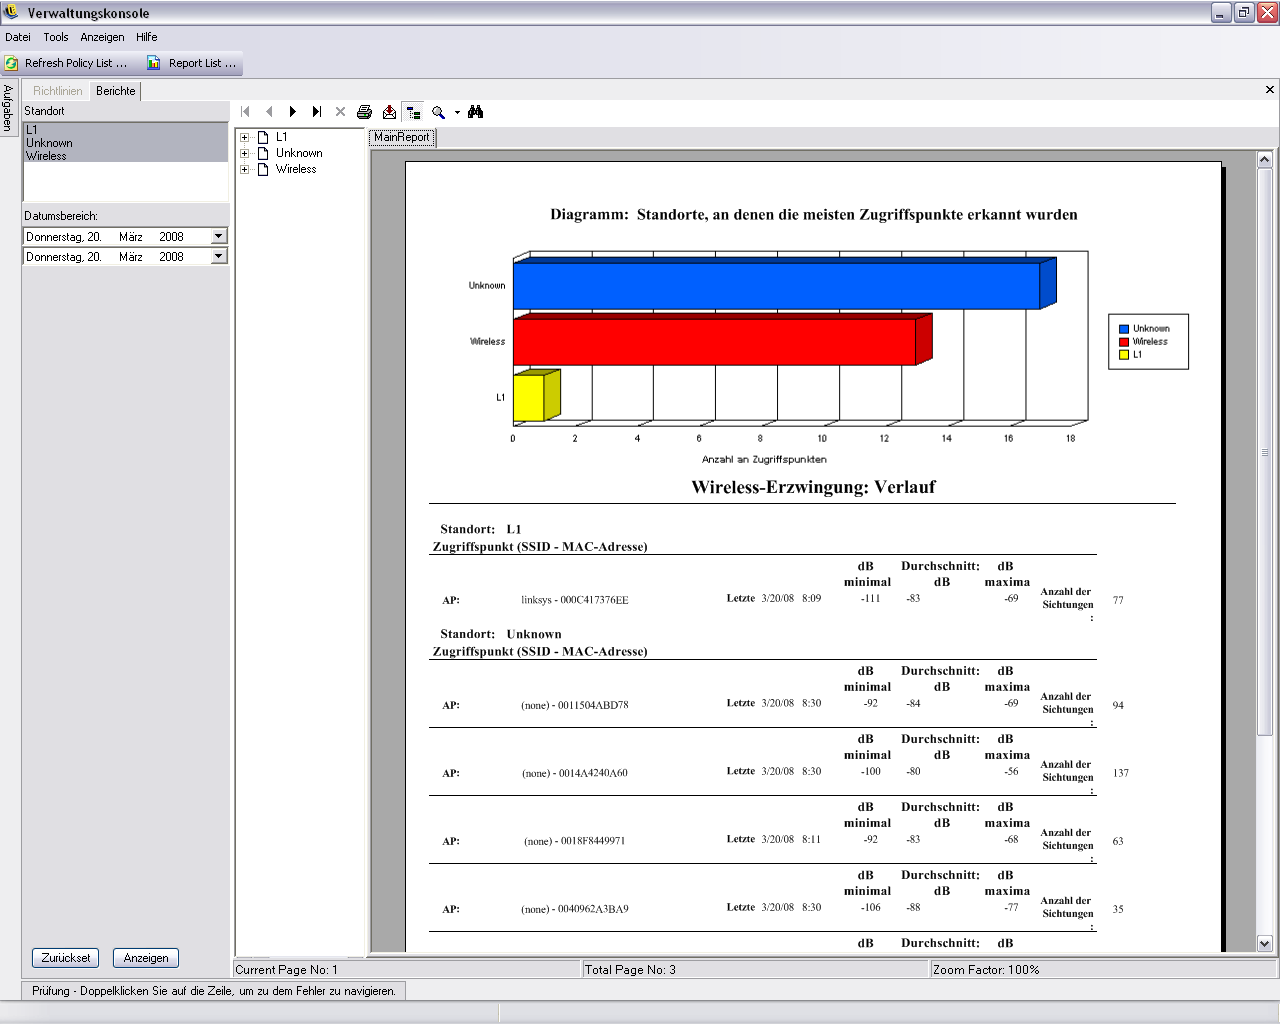Image resolution: width=1280 pixels, height=1024 pixels.
Task: Click the blue Unknown legend swatch
Action: [x=1124, y=328]
